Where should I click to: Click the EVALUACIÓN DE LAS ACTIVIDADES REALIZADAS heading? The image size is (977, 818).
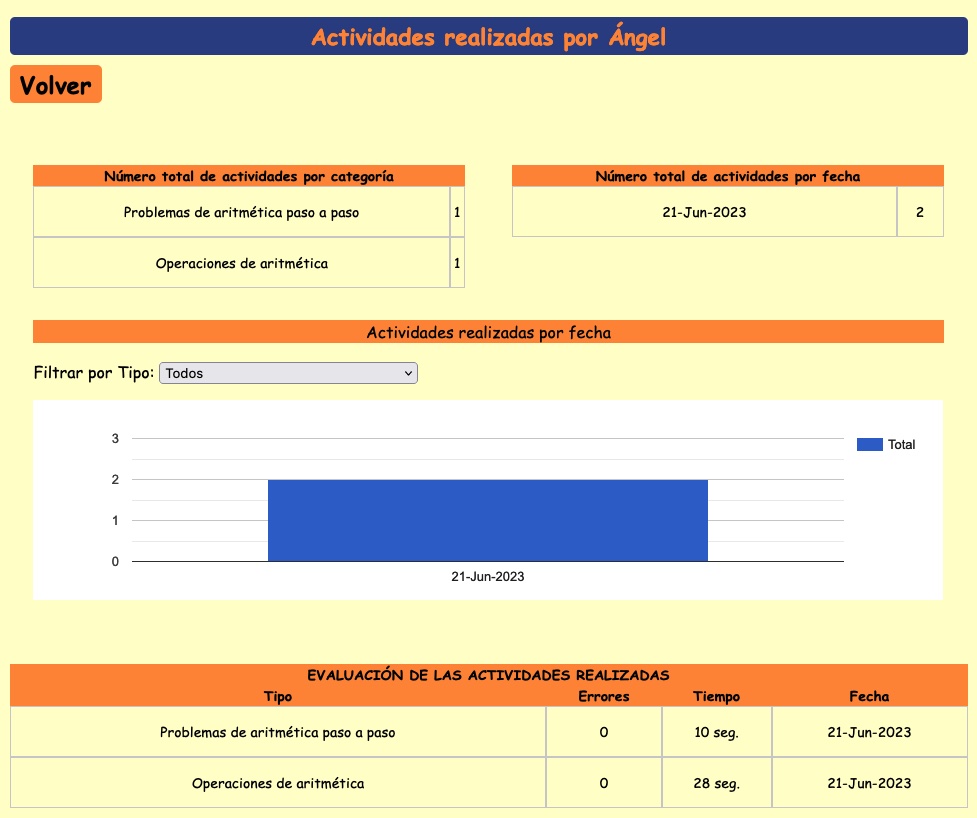point(488,675)
